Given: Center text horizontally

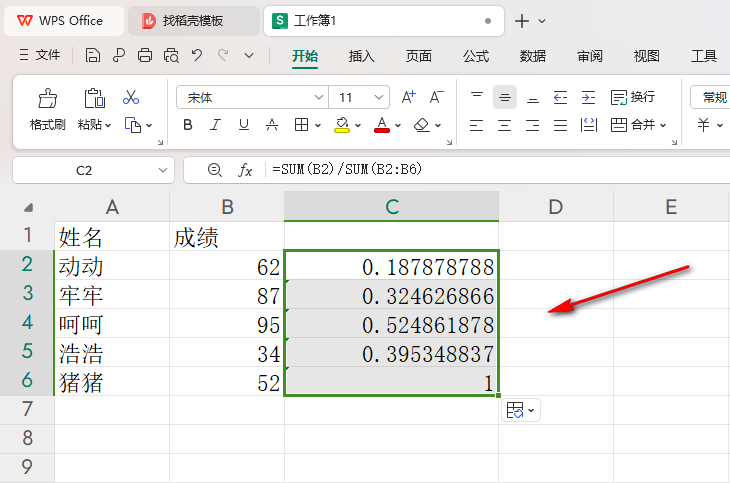Looking at the screenshot, I should point(505,125).
